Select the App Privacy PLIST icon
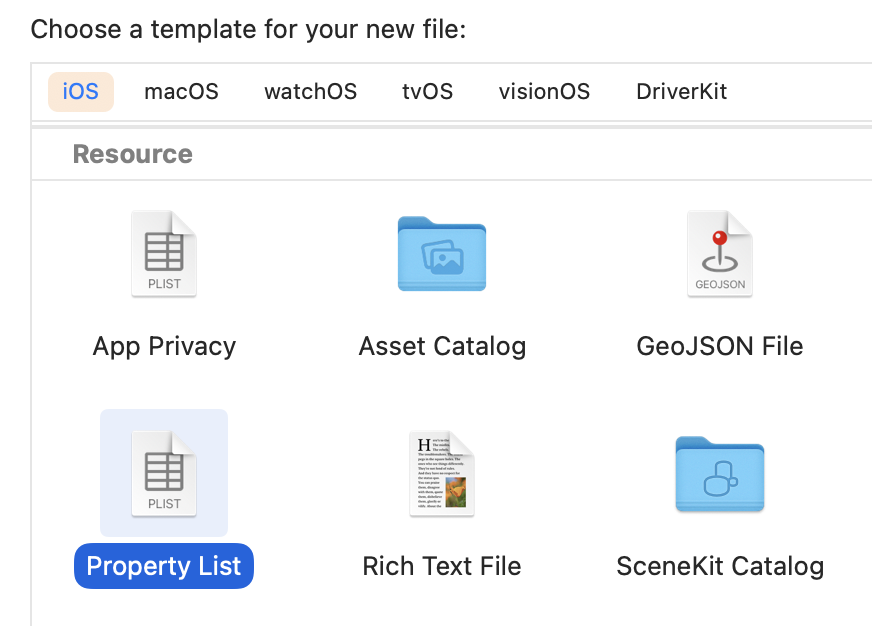Image resolution: width=872 pixels, height=626 pixels. [164, 254]
